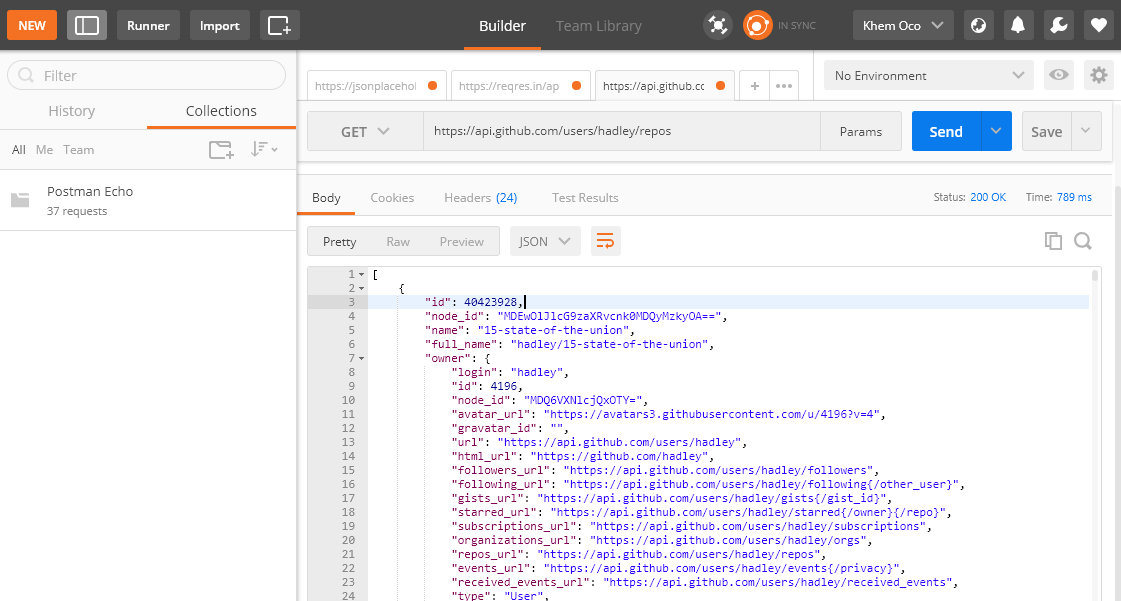
Task: Toggle the sidebar collapse icon beside NEW
Action: pos(86,25)
